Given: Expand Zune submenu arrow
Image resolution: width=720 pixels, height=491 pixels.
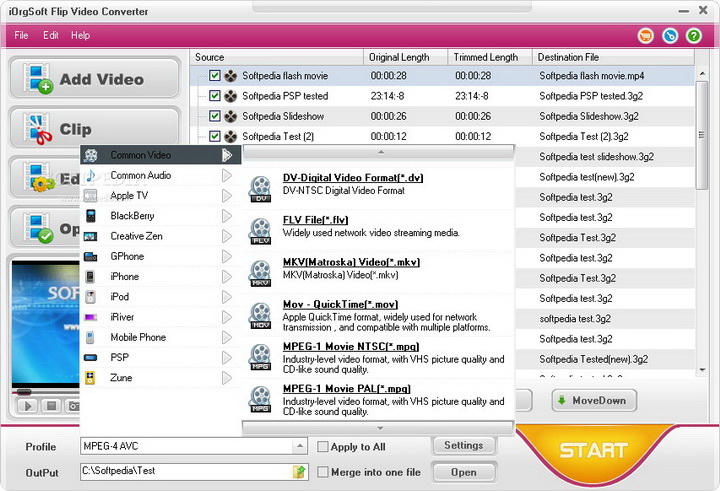Looking at the screenshot, I should [x=226, y=378].
